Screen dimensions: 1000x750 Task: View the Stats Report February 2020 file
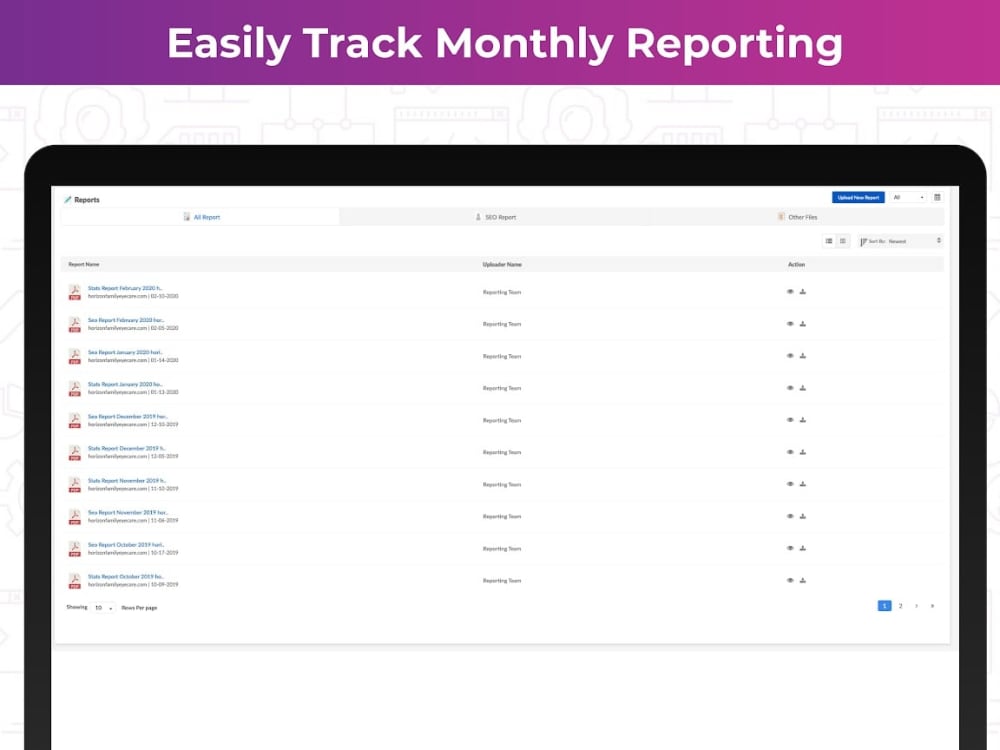pyautogui.click(x=790, y=291)
